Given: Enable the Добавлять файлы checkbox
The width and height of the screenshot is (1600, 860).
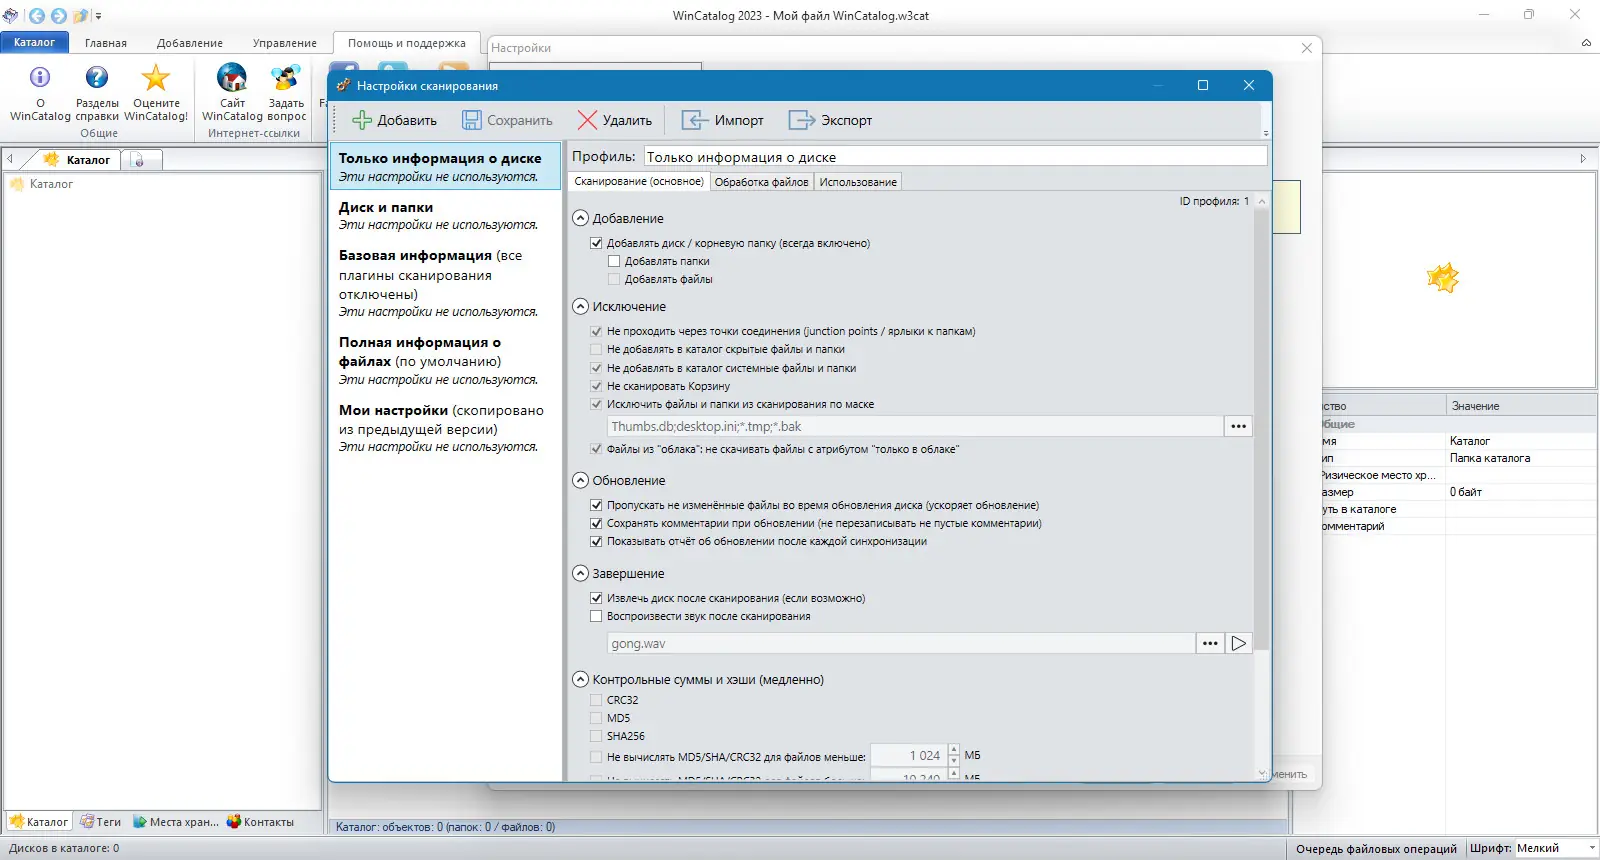Looking at the screenshot, I should click(x=614, y=279).
